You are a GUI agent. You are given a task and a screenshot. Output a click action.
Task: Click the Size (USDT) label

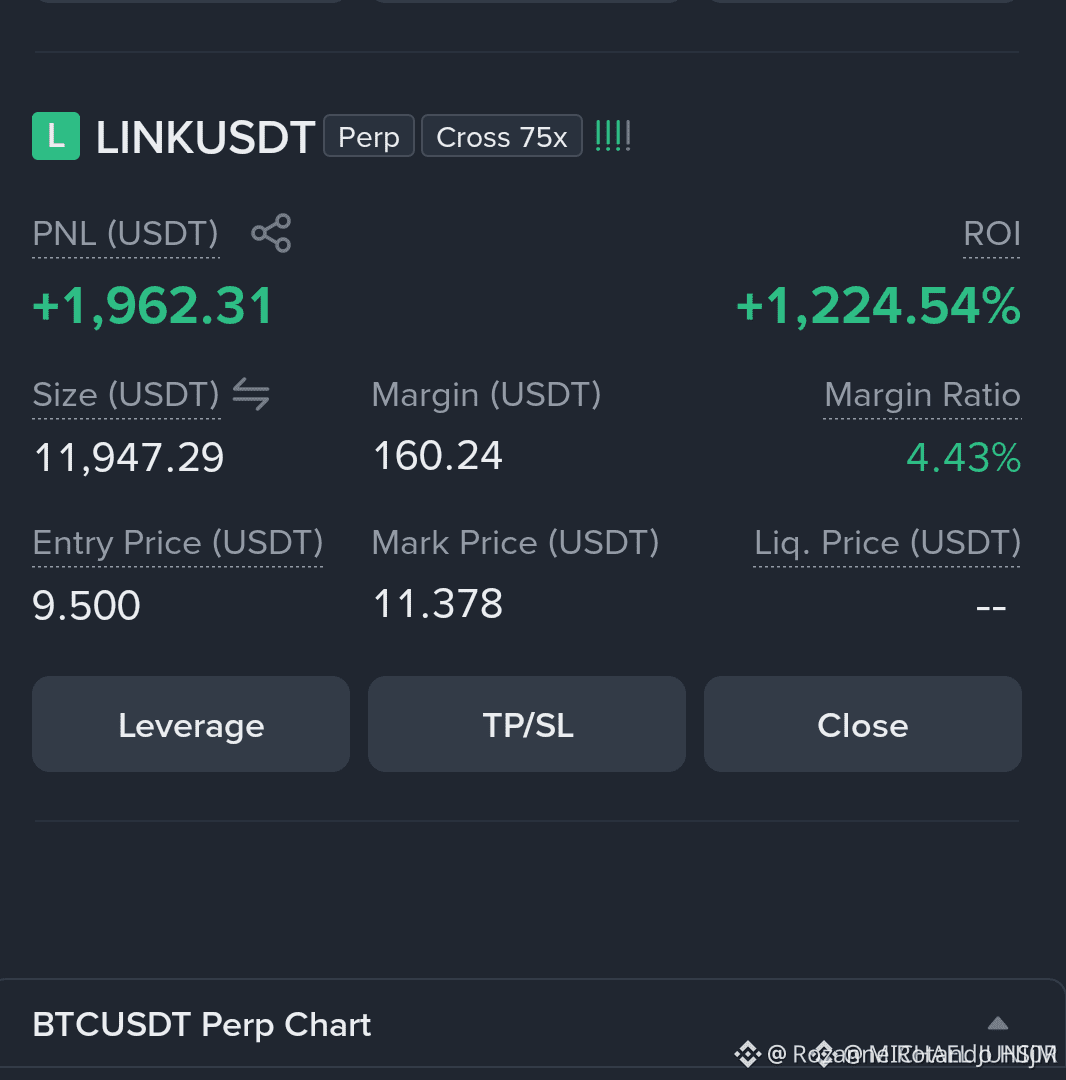(x=126, y=395)
